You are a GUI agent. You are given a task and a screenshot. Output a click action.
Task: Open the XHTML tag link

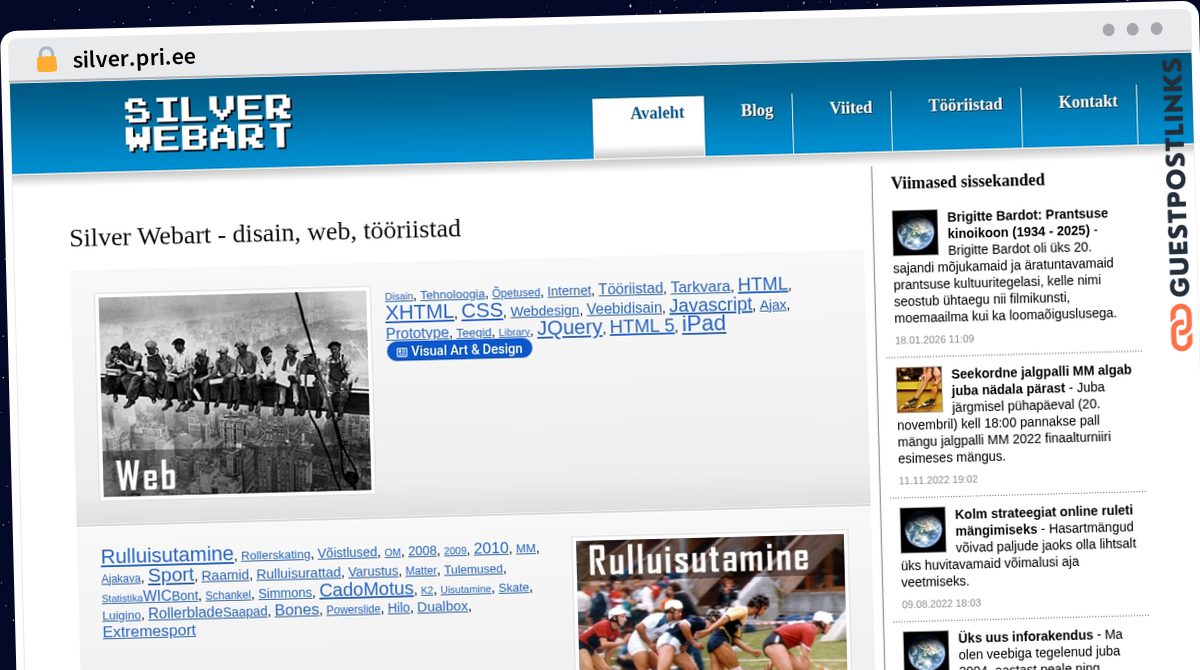tap(420, 312)
